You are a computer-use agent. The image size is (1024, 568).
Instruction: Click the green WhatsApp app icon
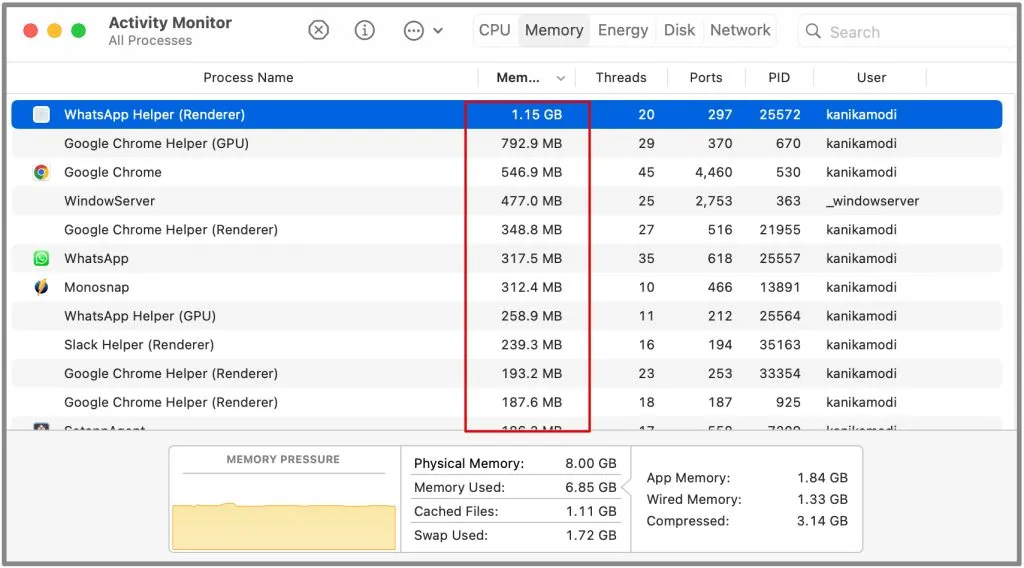pyautogui.click(x=41, y=259)
